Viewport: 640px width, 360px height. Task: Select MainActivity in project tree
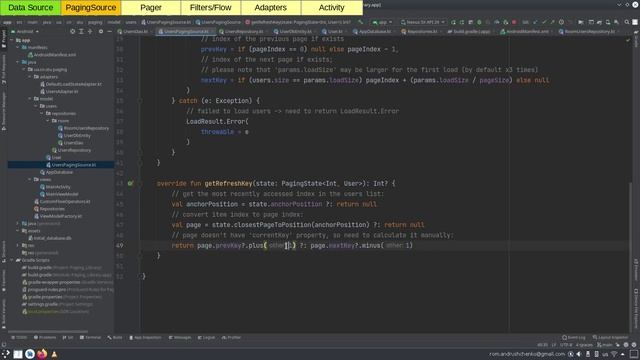(58, 187)
